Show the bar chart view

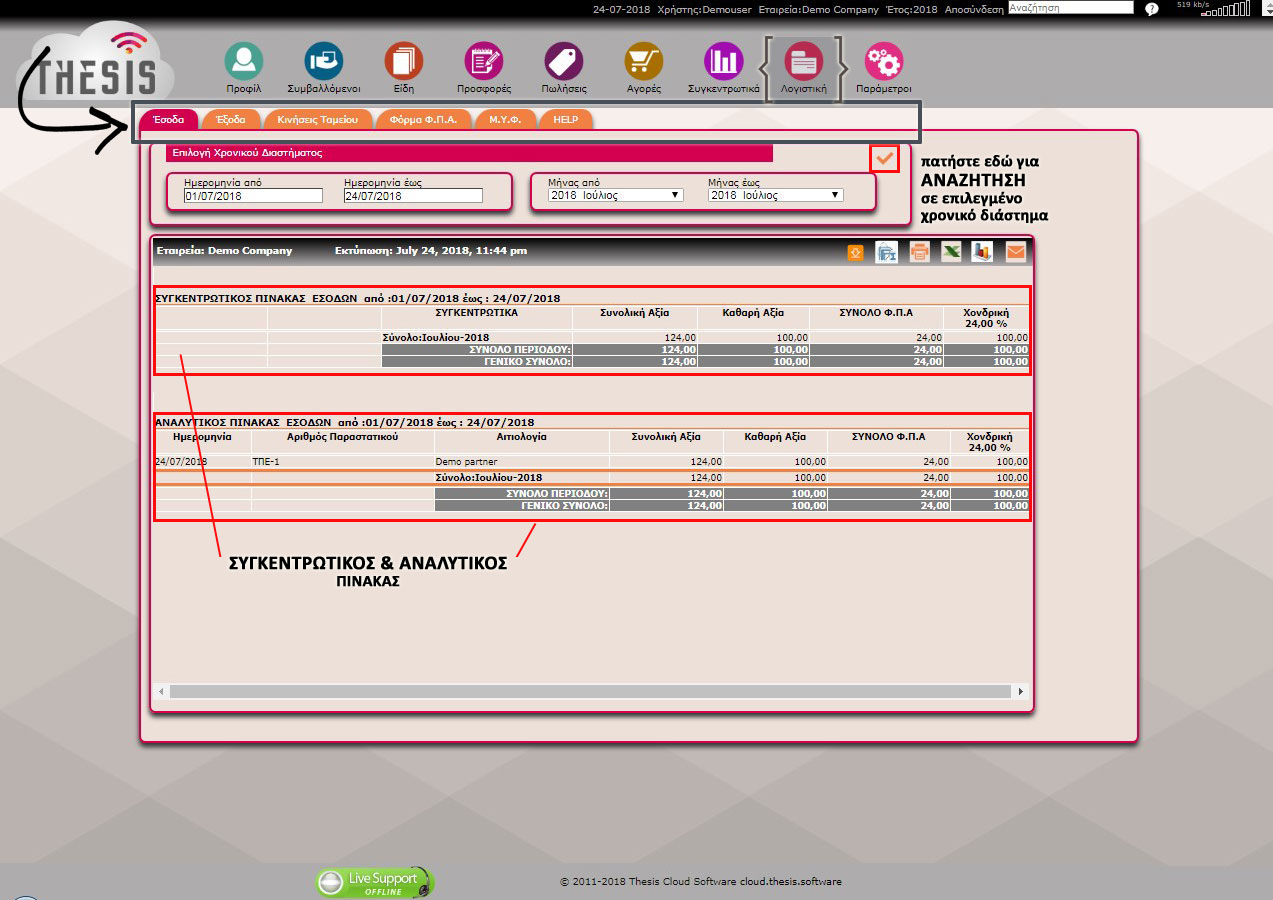tap(982, 253)
